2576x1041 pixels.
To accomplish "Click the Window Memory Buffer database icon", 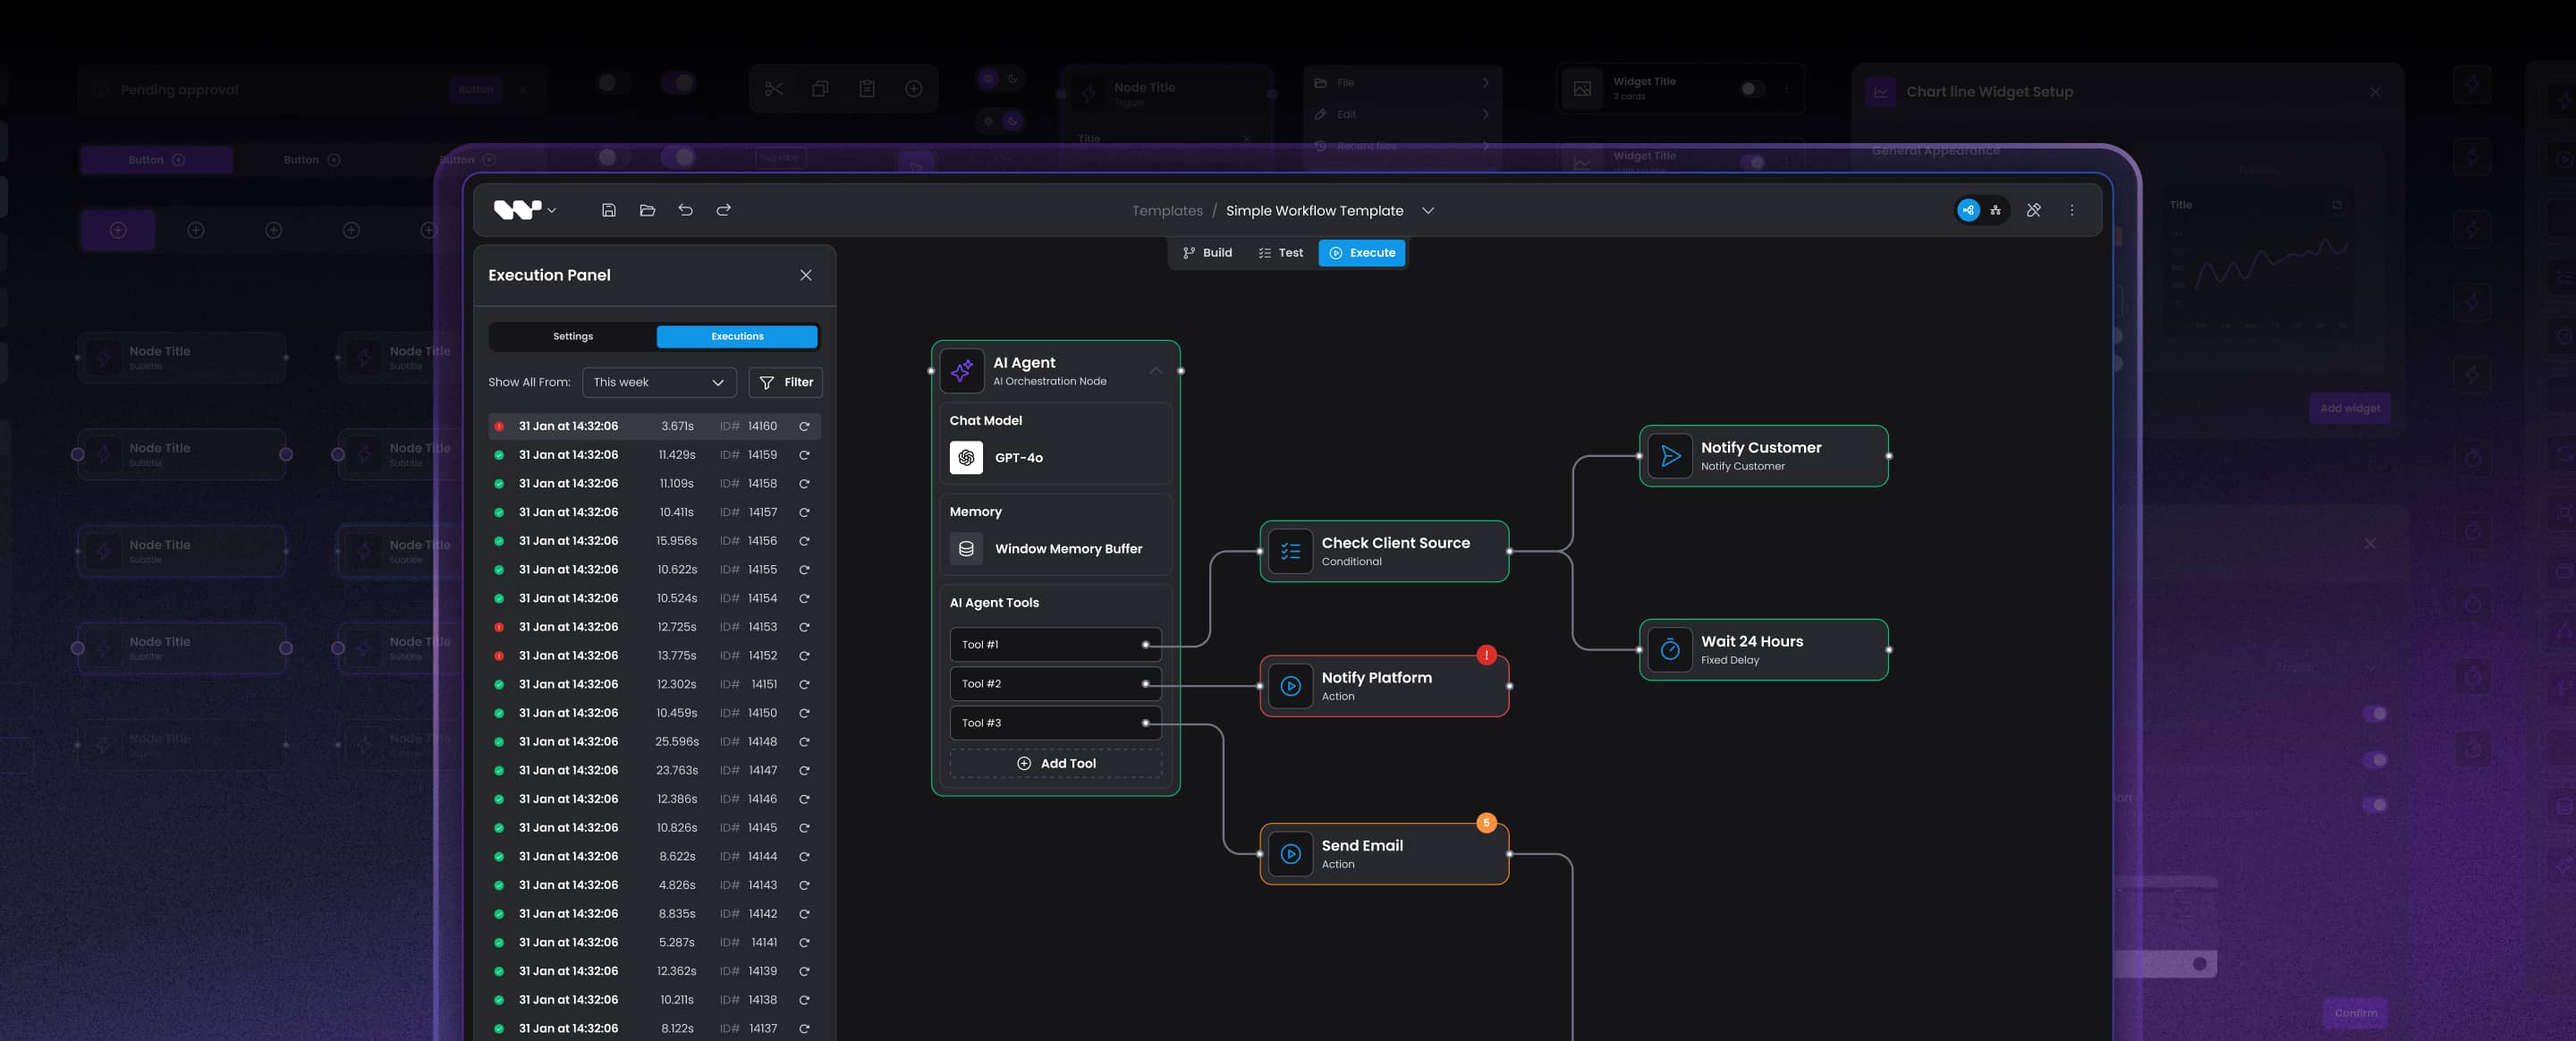I will click(966, 549).
